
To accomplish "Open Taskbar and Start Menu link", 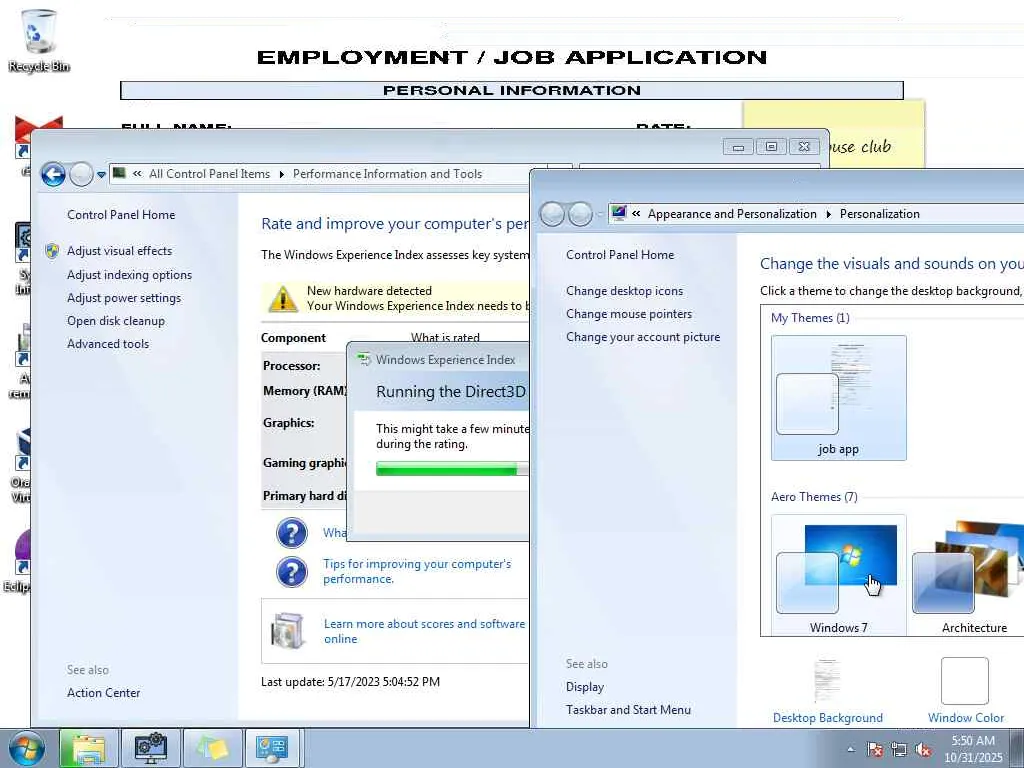I will (628, 710).
